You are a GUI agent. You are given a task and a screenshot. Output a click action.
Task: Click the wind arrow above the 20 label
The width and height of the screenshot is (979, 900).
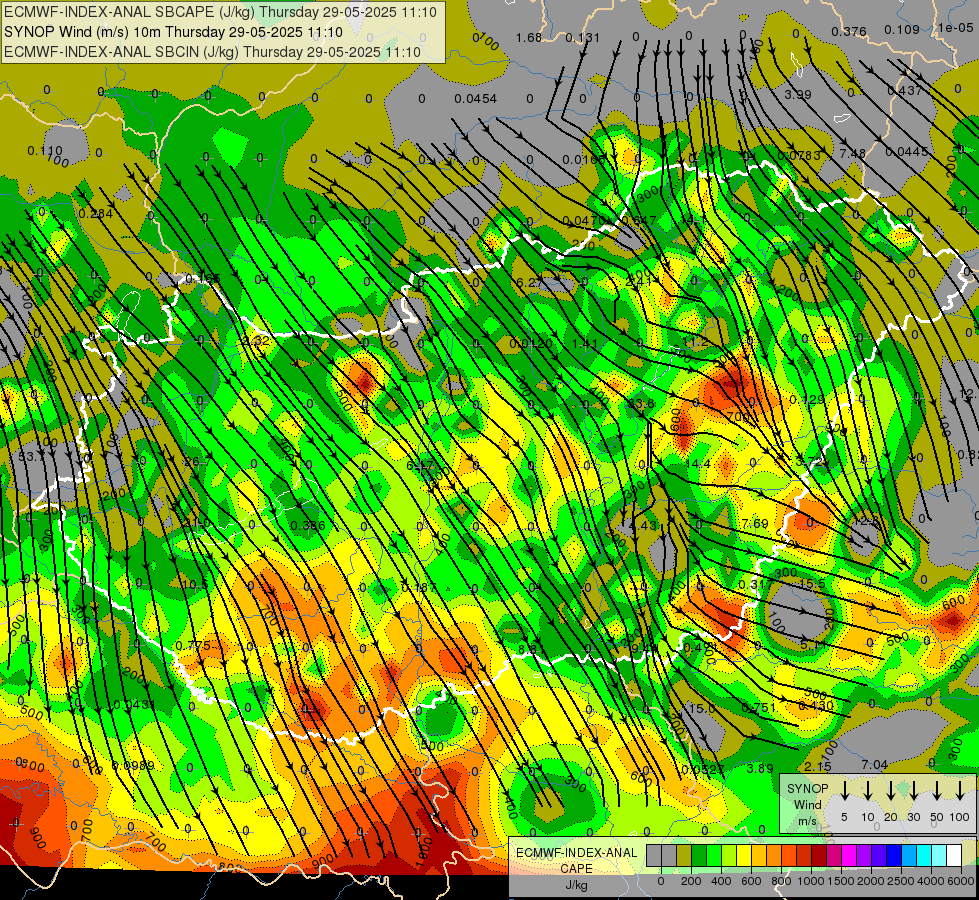click(891, 790)
